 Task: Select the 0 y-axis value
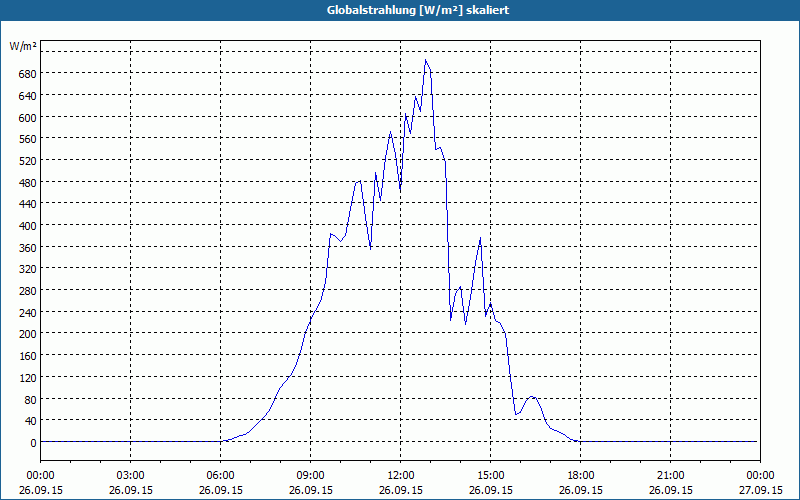[x=33, y=443]
